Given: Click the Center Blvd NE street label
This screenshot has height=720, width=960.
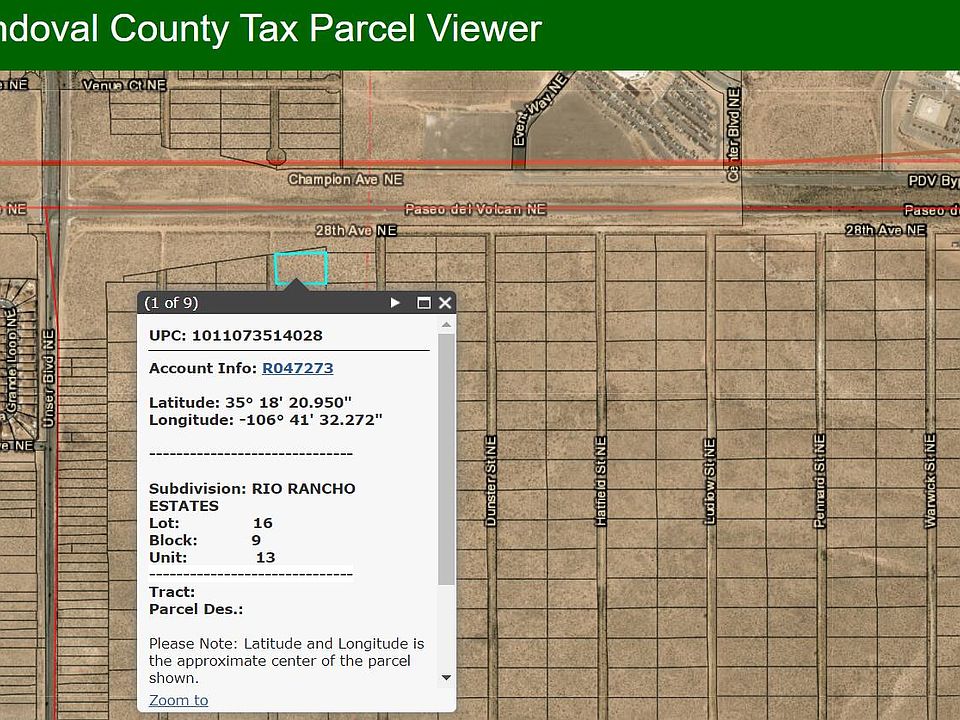Looking at the screenshot, I should pyautogui.click(x=733, y=135).
